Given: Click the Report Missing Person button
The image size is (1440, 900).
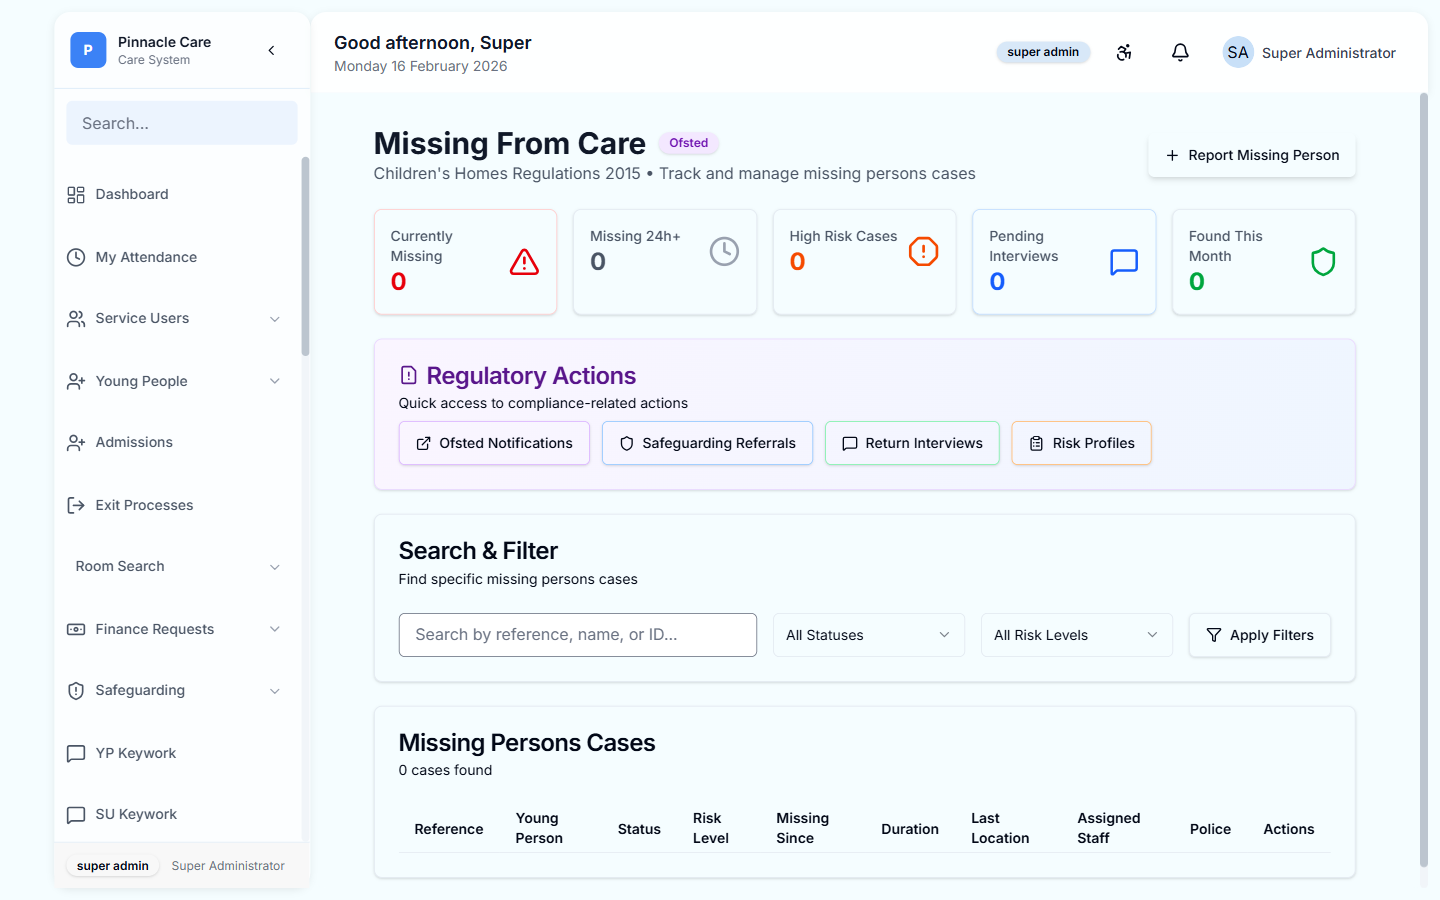Looking at the screenshot, I should point(1251,155).
